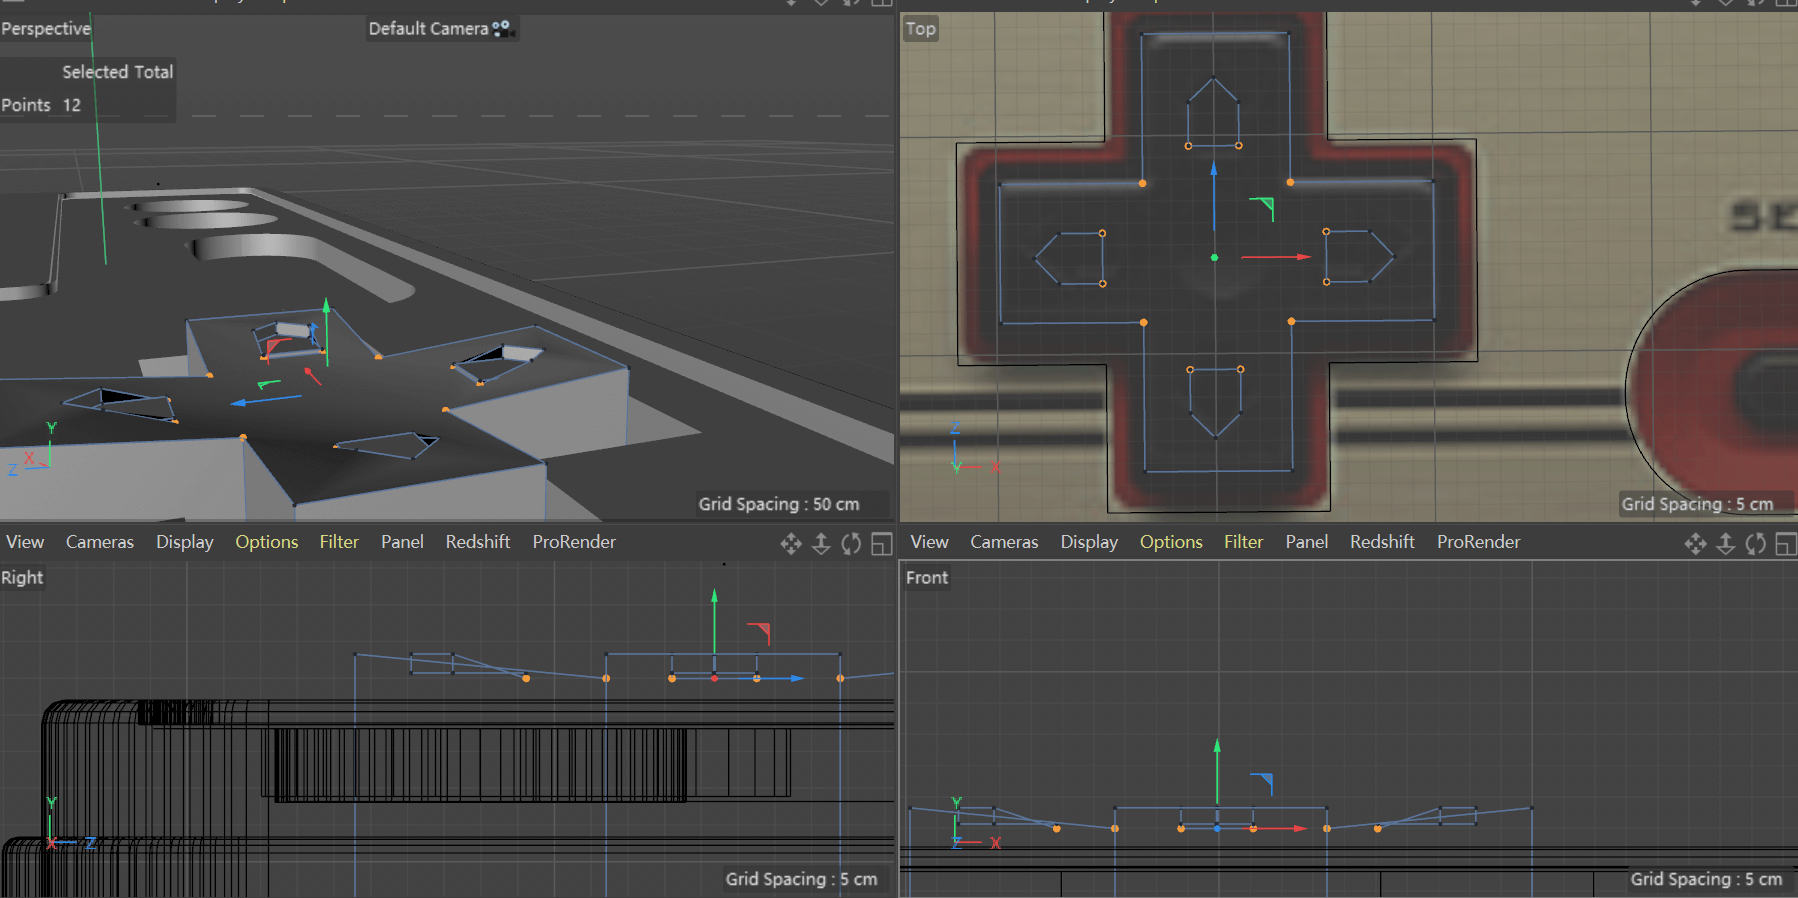Open the Display menu in Front viewport
Screen dimensions: 1798x898
pos(1089,542)
